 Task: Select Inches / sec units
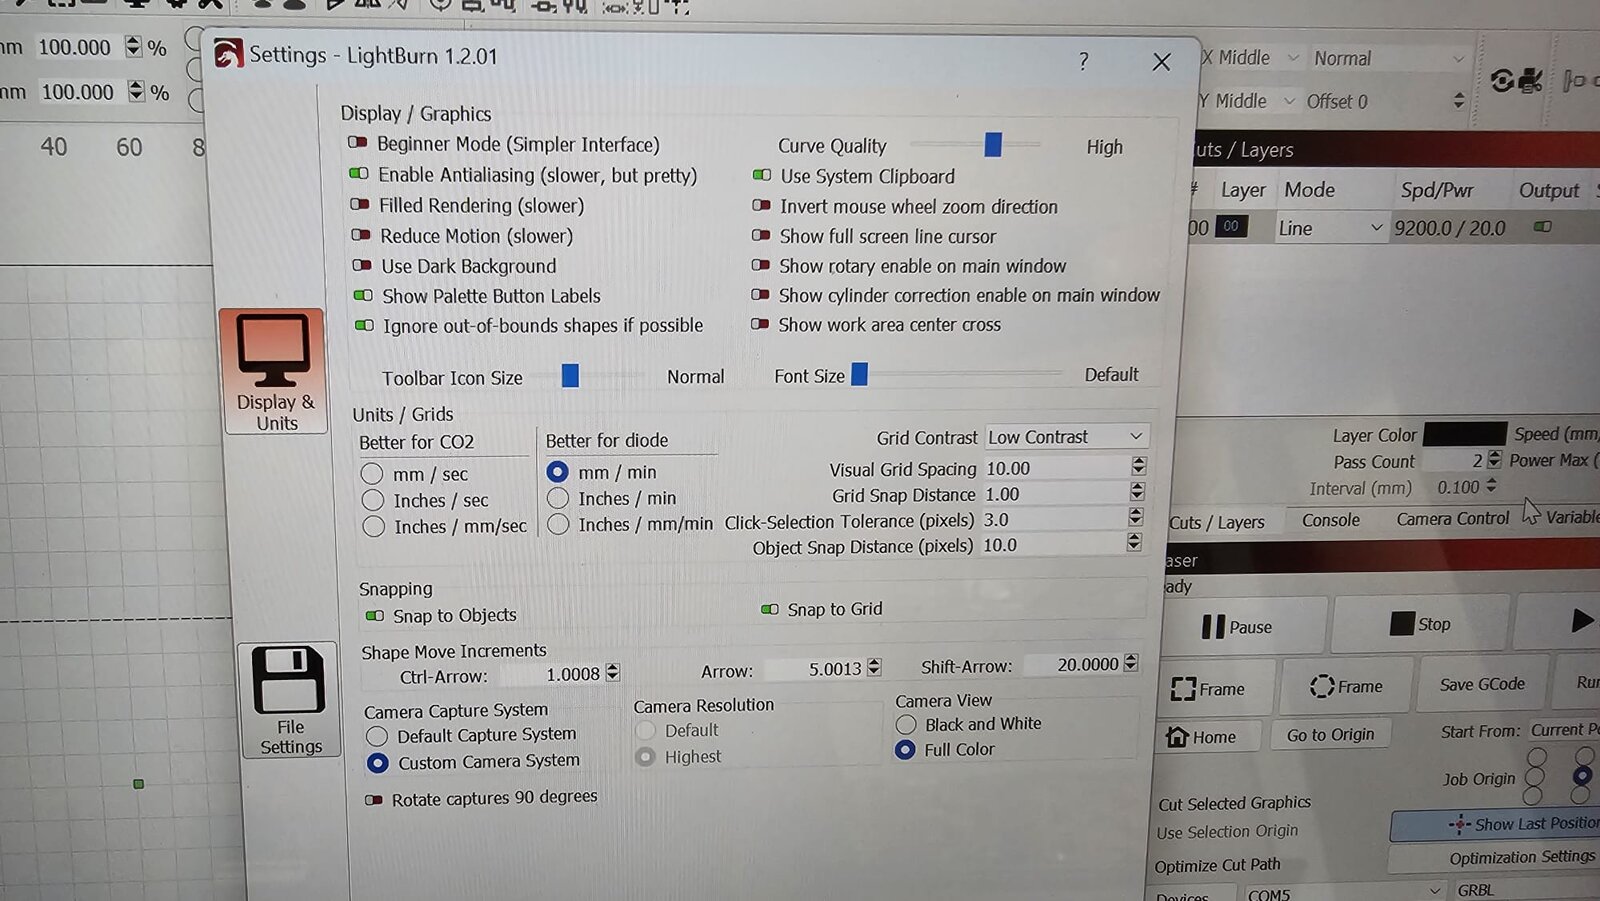pyautogui.click(x=373, y=500)
